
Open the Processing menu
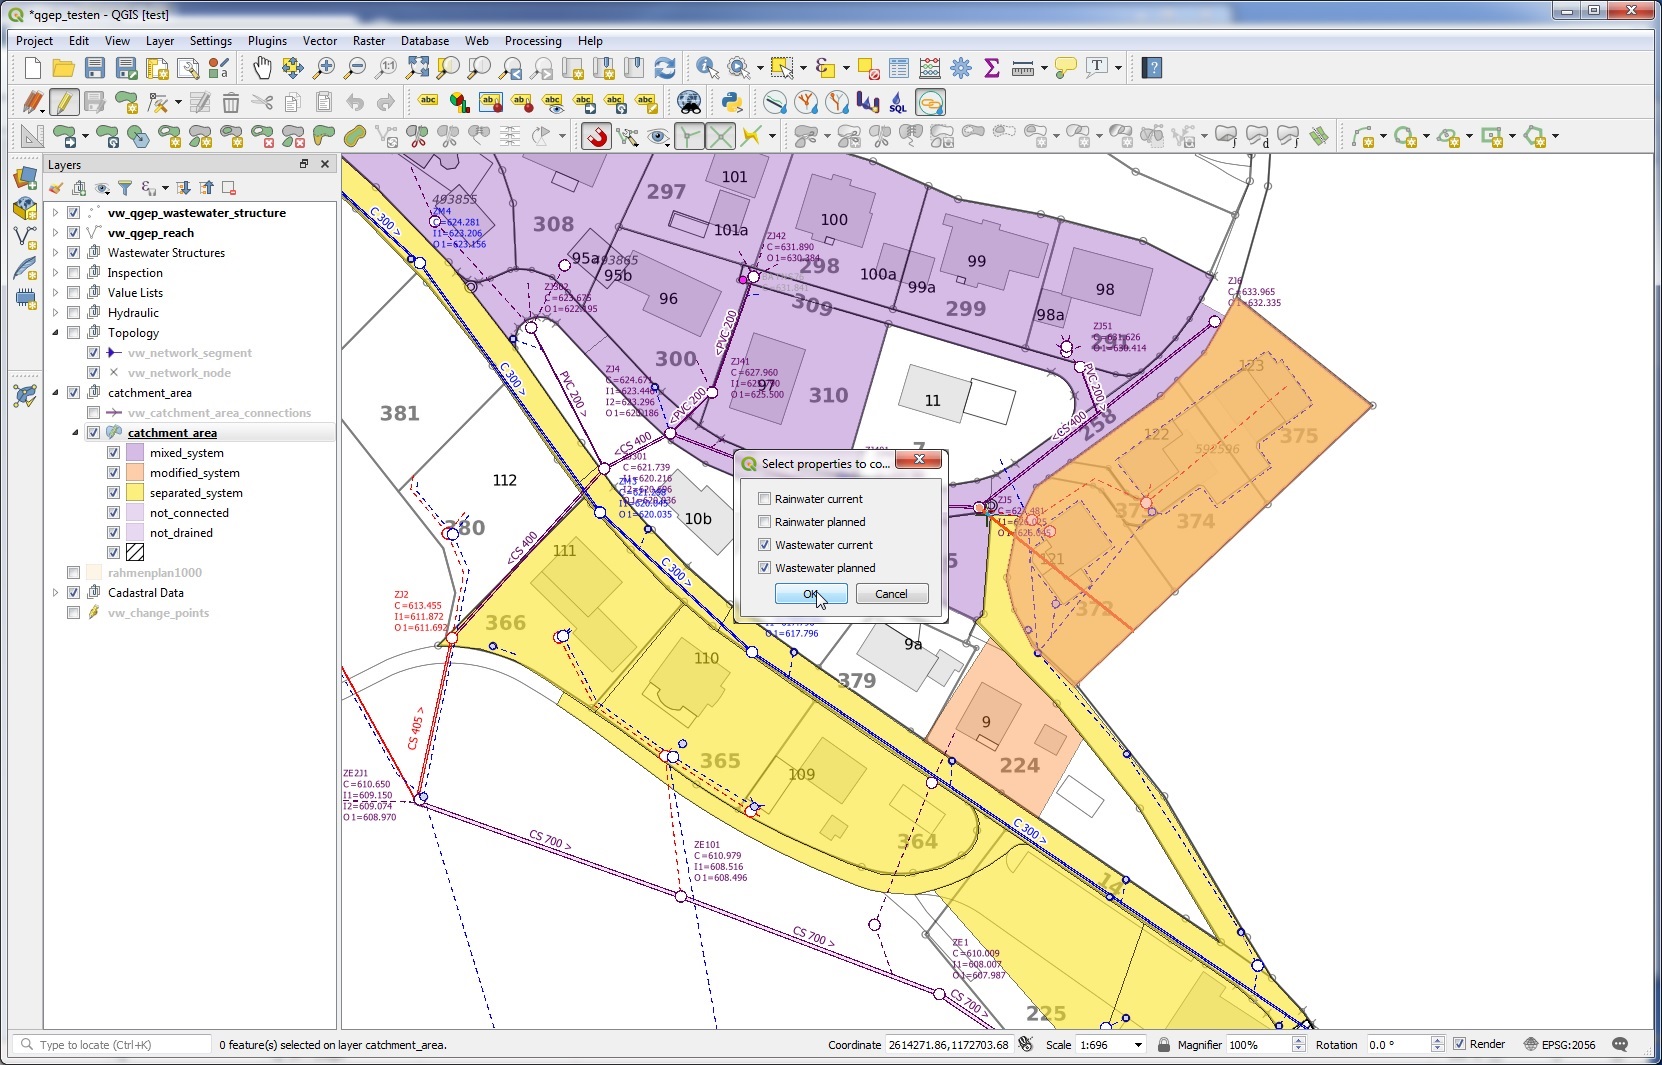(x=533, y=41)
